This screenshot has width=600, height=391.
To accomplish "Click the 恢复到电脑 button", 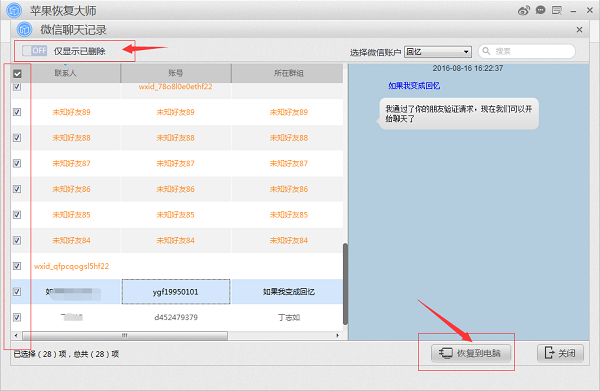I will (471, 353).
